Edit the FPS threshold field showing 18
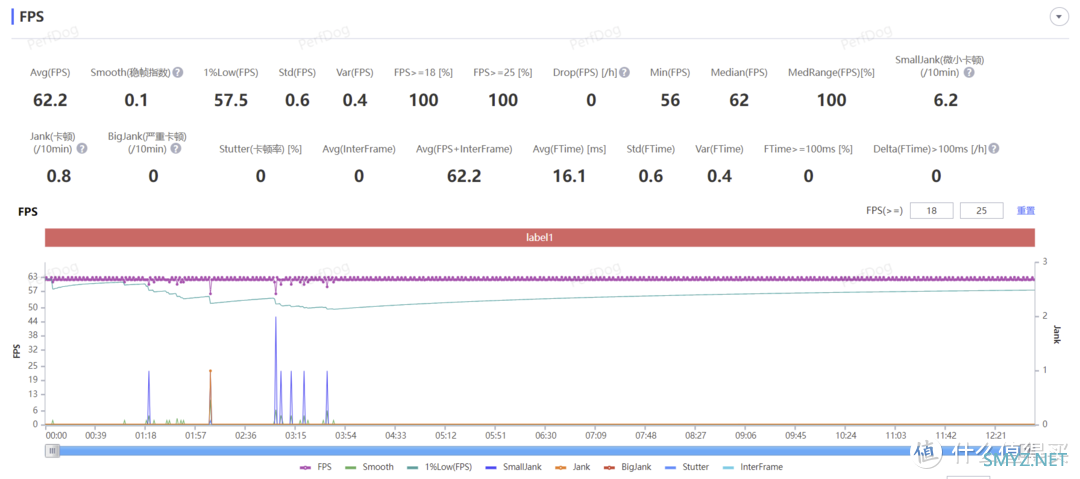Viewport: 1080px width, 479px height. coord(931,211)
